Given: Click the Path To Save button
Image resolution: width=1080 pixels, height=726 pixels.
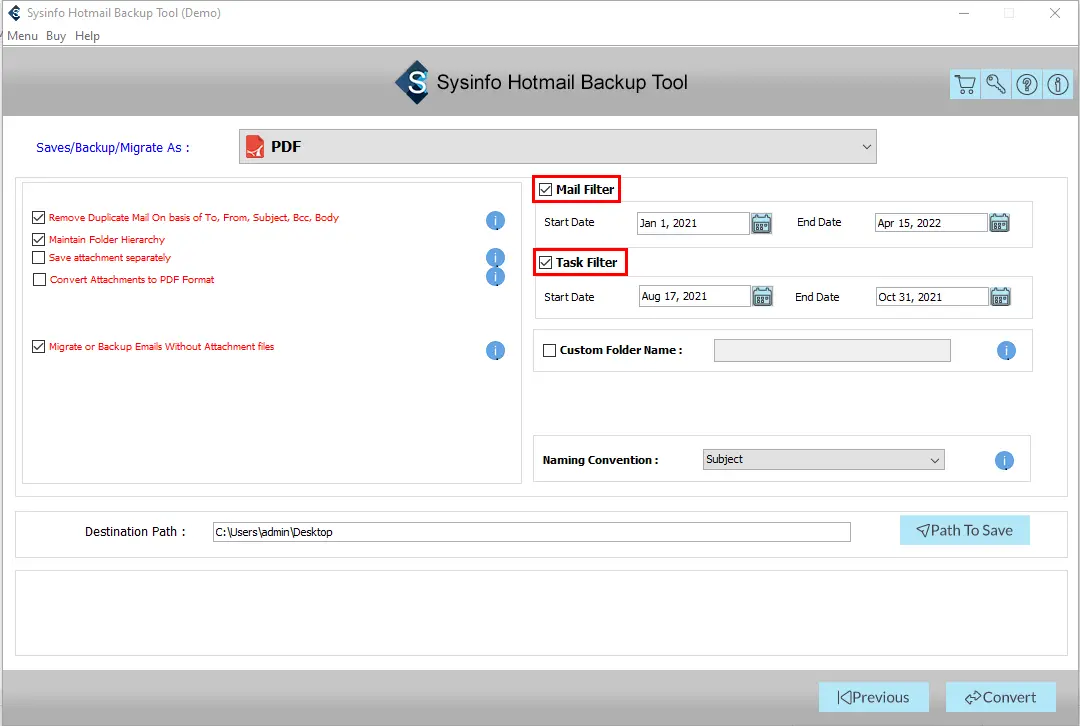Looking at the screenshot, I should pyautogui.click(x=964, y=531).
